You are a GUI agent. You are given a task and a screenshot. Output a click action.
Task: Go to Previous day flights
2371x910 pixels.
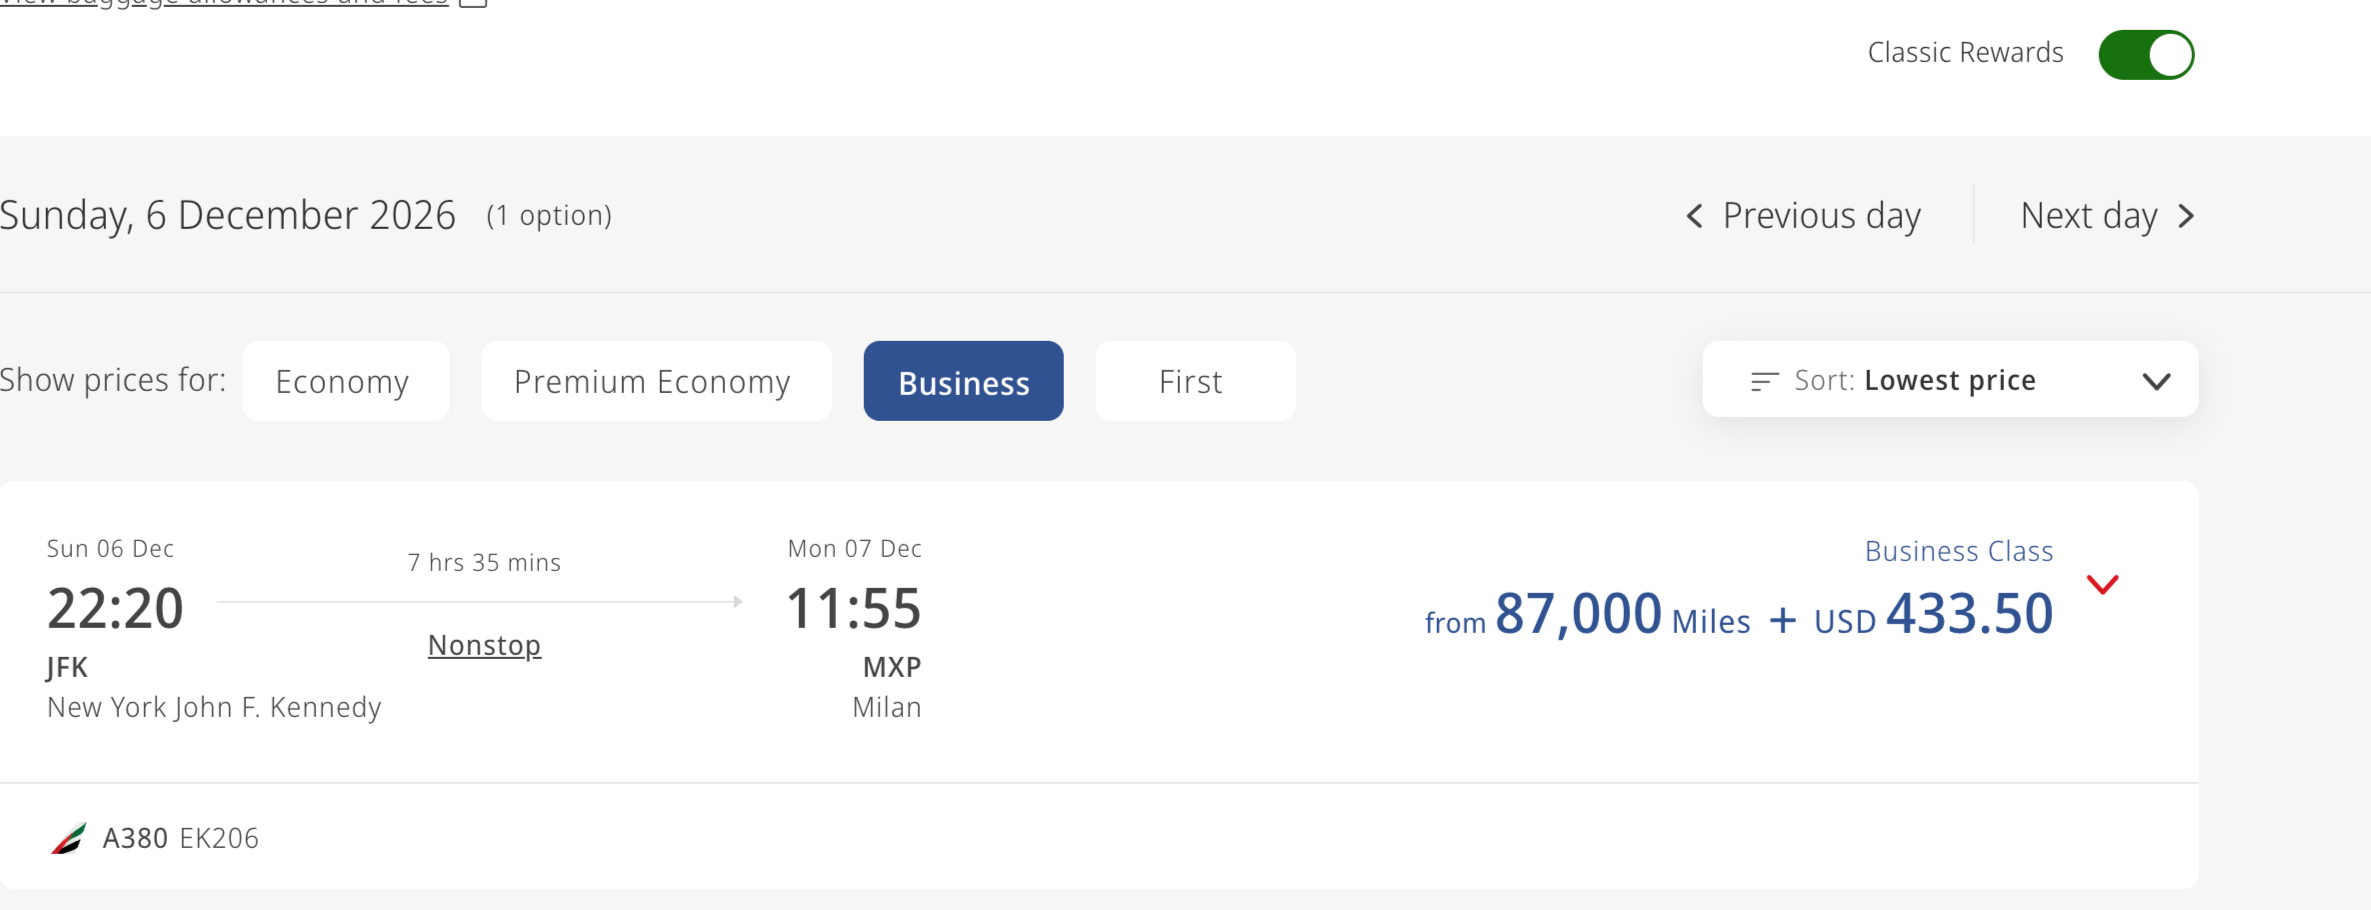coord(1820,216)
